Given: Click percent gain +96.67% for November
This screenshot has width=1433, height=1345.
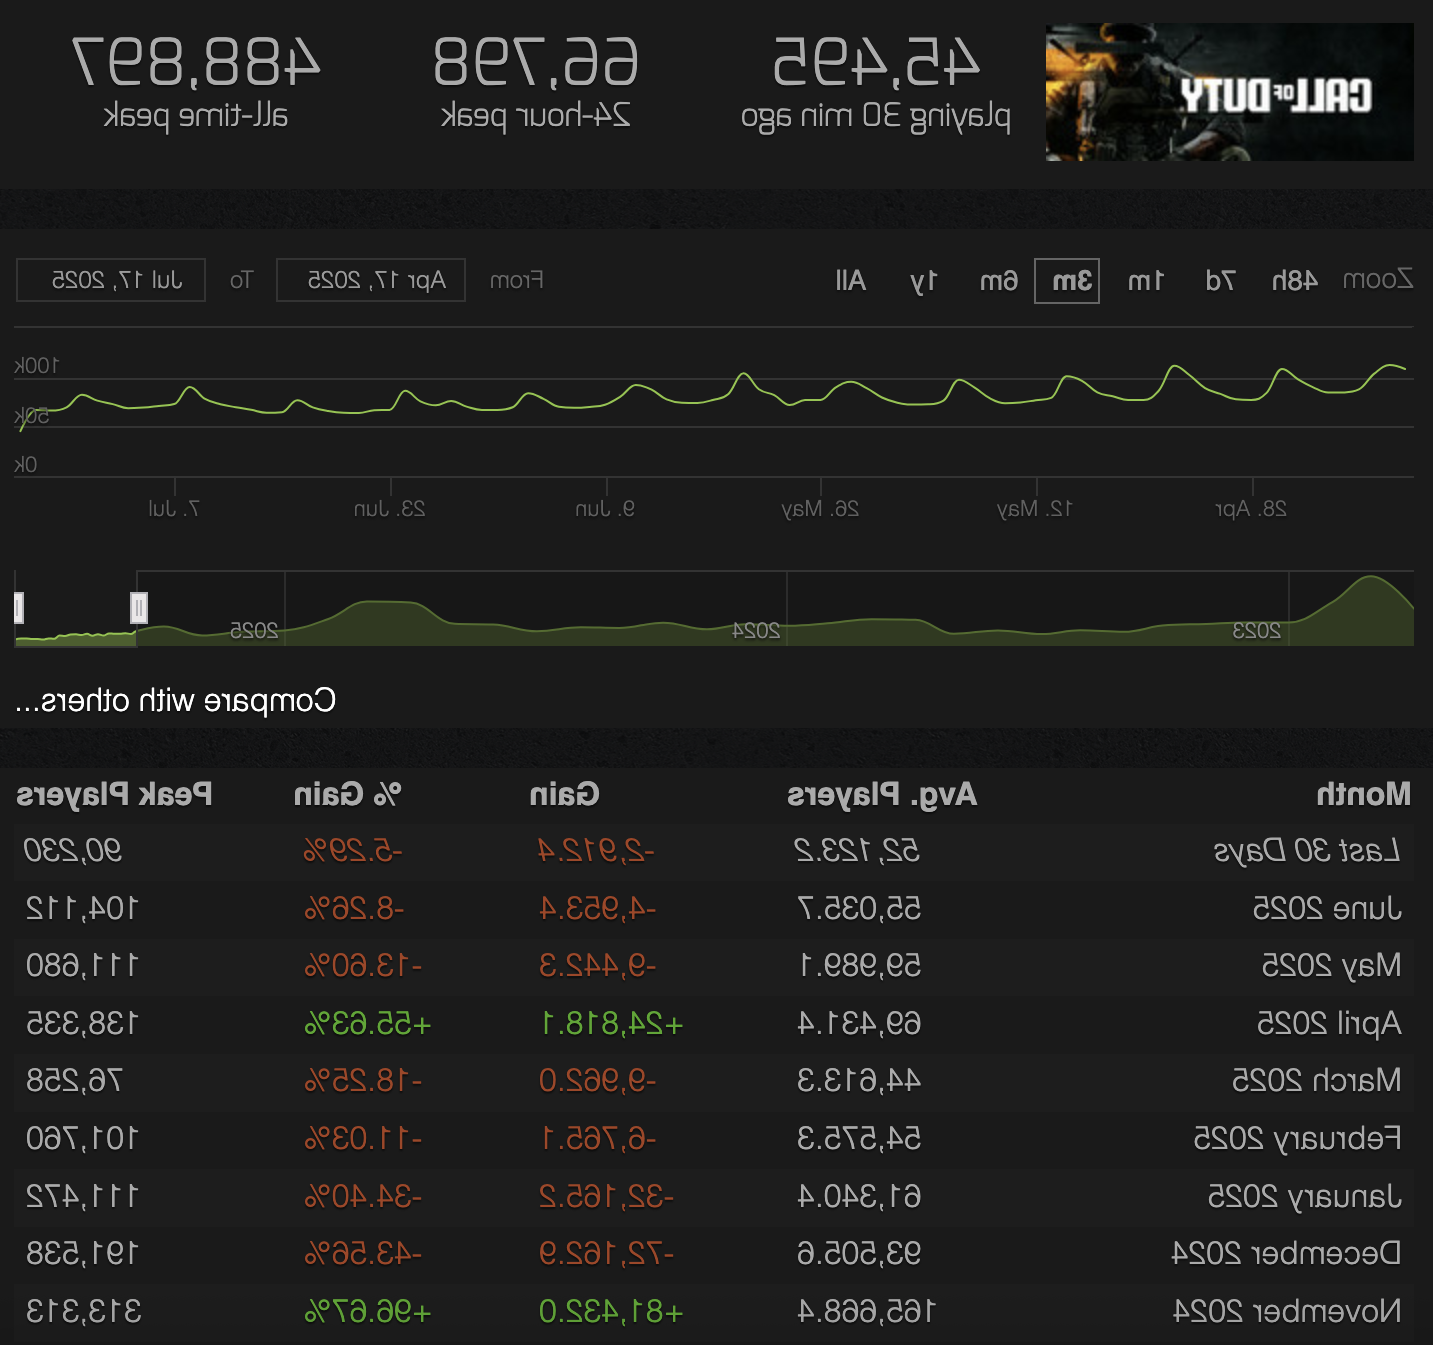Looking at the screenshot, I should 368,1312.
